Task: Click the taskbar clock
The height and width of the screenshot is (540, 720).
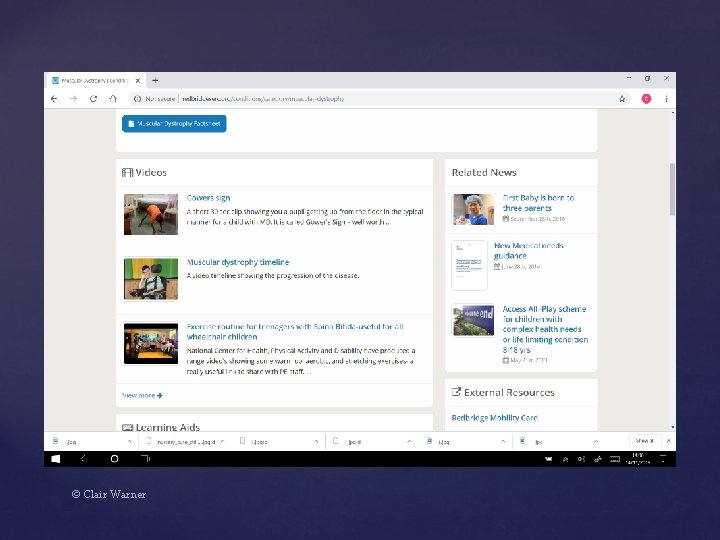Action: click(638, 458)
